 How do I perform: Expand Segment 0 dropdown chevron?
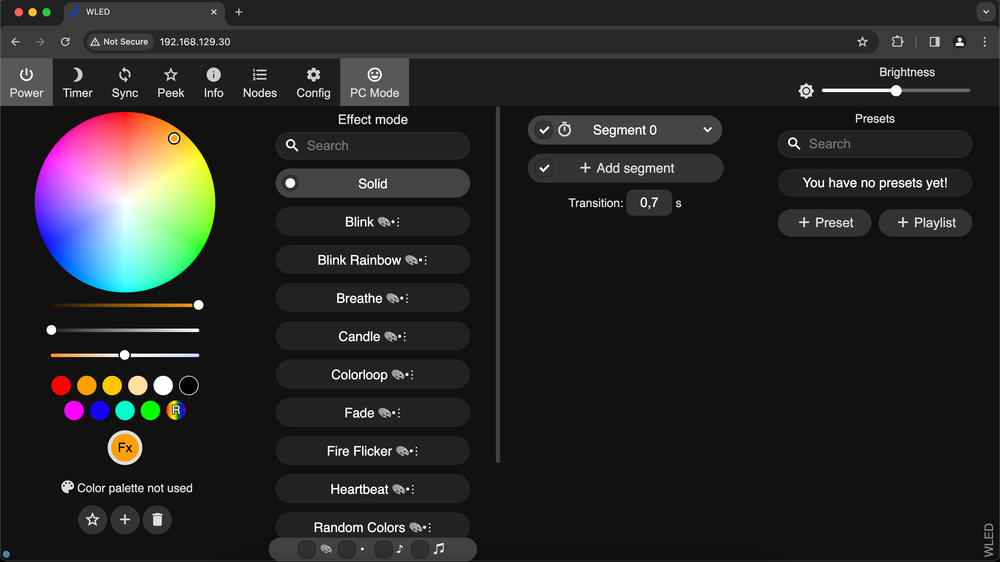click(x=707, y=130)
